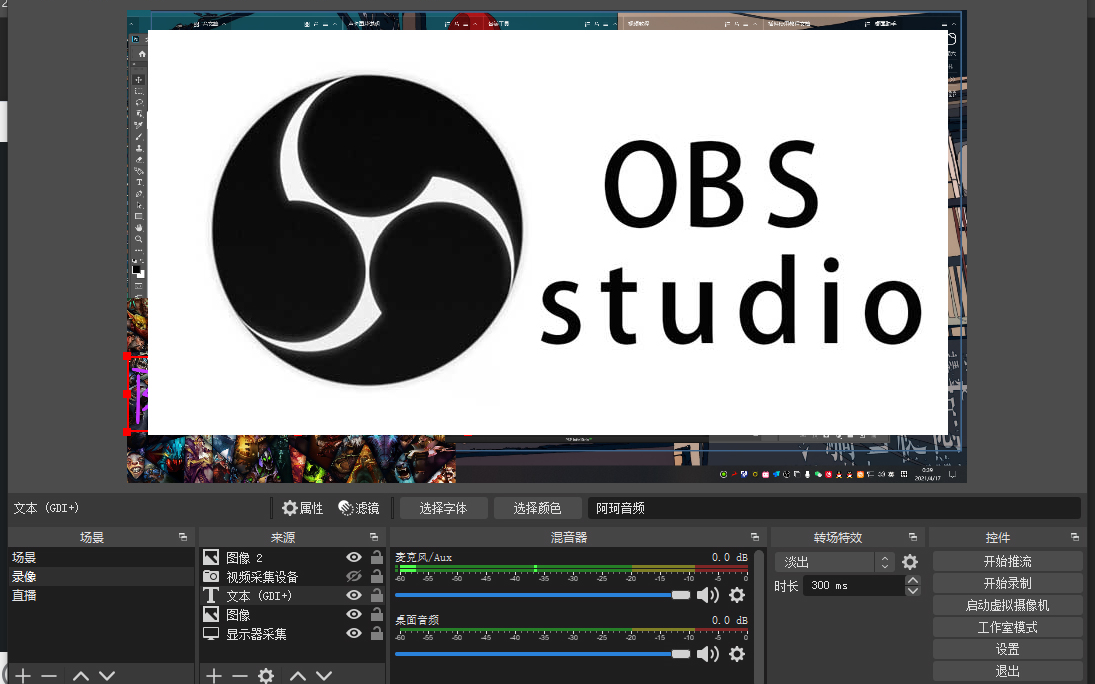Screen dimensions: 1095x684
Task: Float the 来源 dock using its pop-out icon
Action: 374,537
